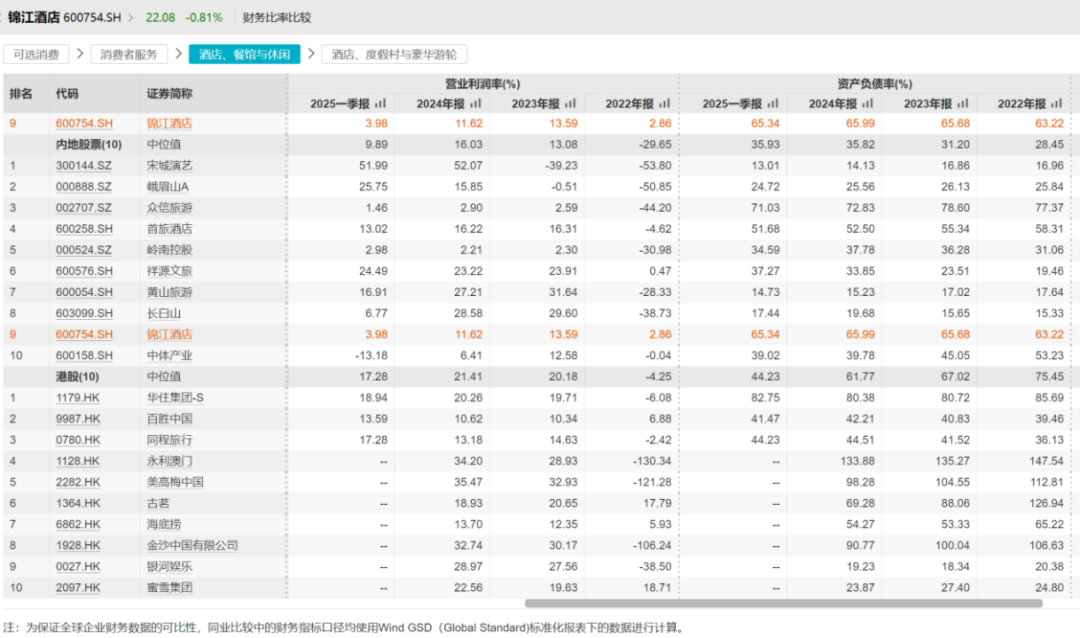
Task: Expand arrow before 酒店、度假村与豪华游轮
Action: 311,55
